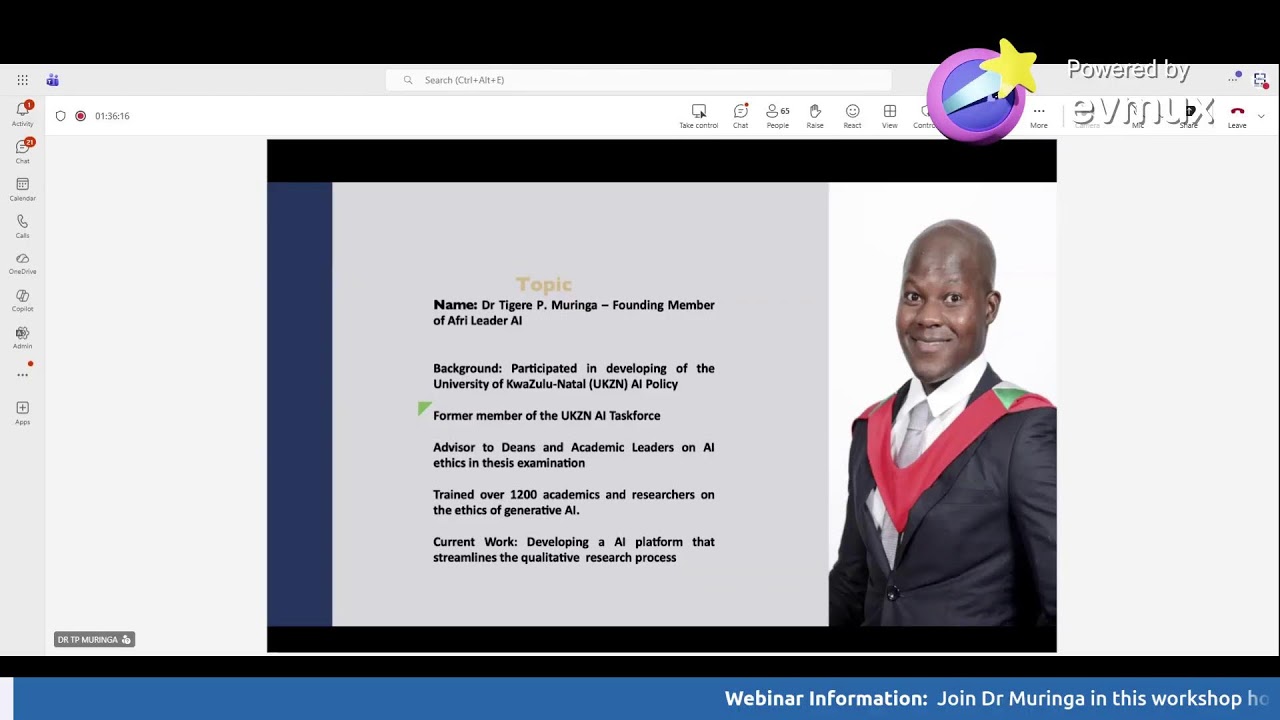1280x720 pixels.
Task: Open the app launcher grid icon
Action: (22, 80)
